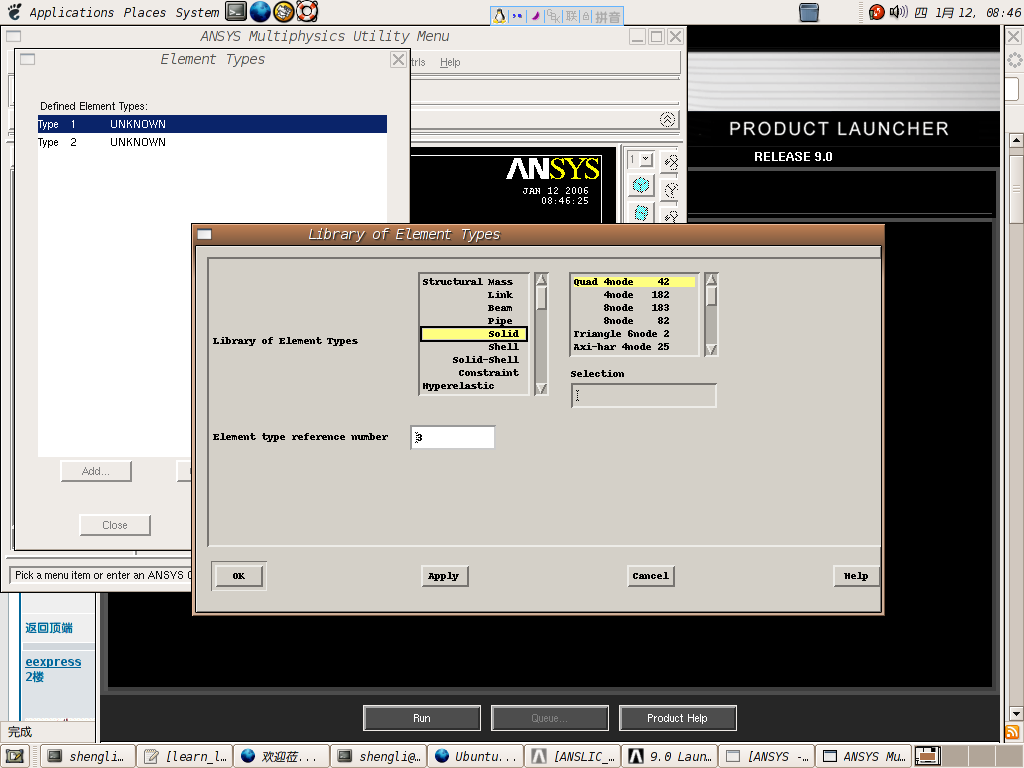The height and width of the screenshot is (768, 1024).
Task: Open the Library of Element Types window menu
Action: [x=204, y=234]
